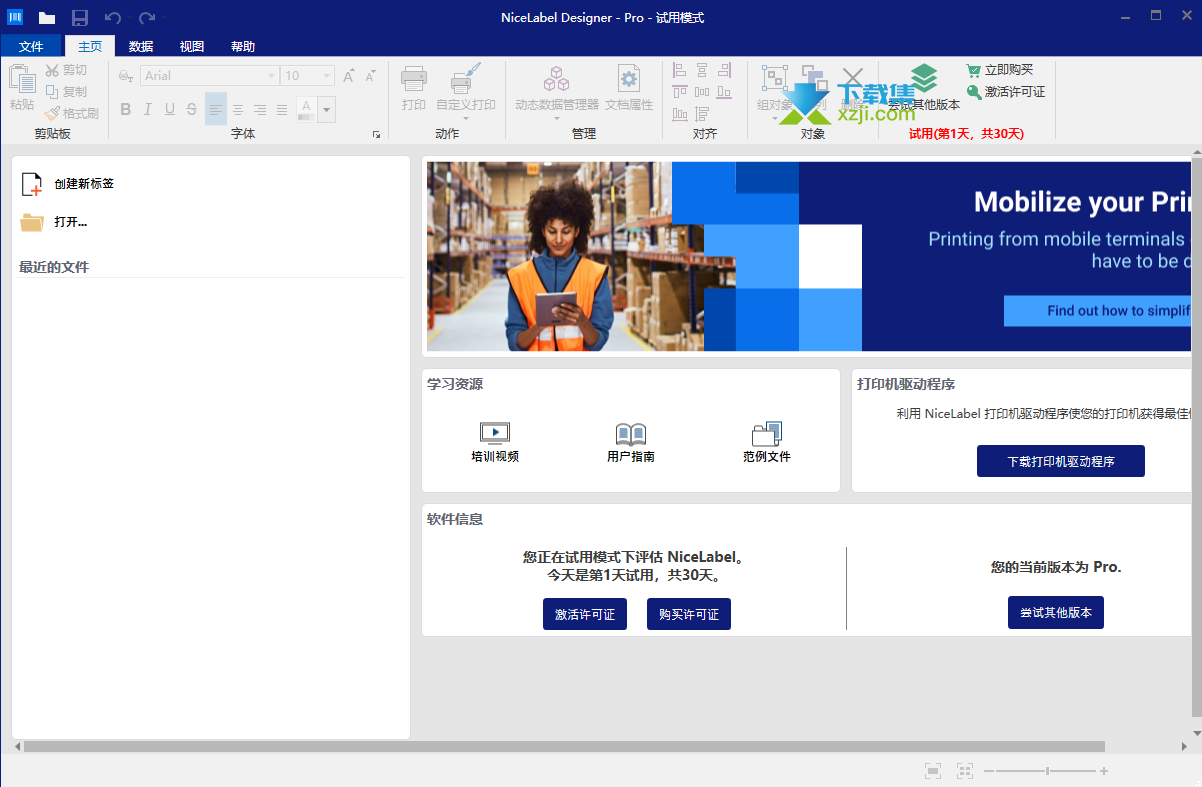Click the 复制 (Copy) icon
Image resolution: width=1202 pixels, height=787 pixels.
[x=53, y=92]
